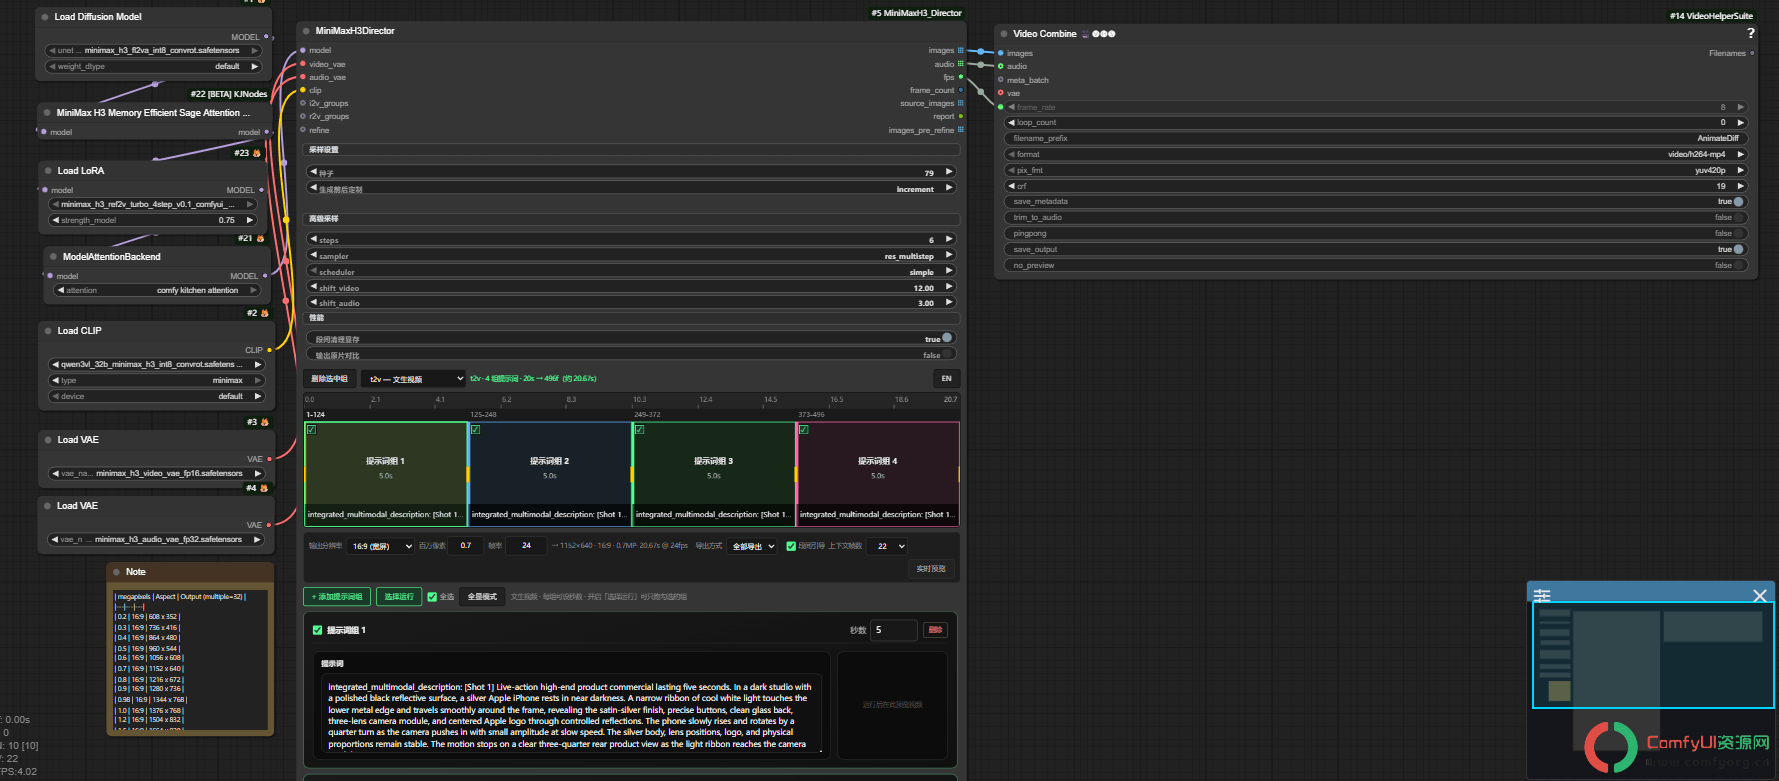Viewport: 1779px width, 781px height.
Task: Increase strength_model with right arrow
Action: pyautogui.click(x=250, y=220)
